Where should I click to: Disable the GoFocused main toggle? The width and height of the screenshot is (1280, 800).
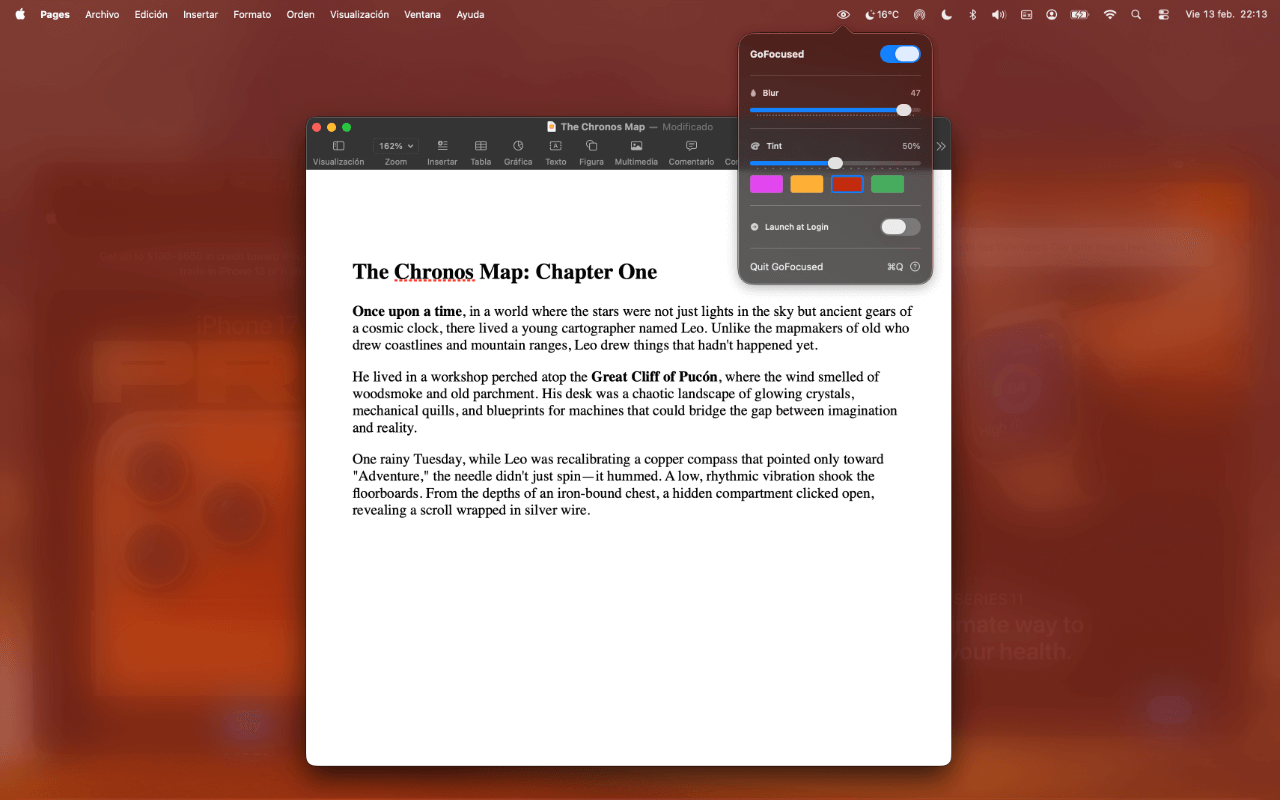[x=899, y=54]
